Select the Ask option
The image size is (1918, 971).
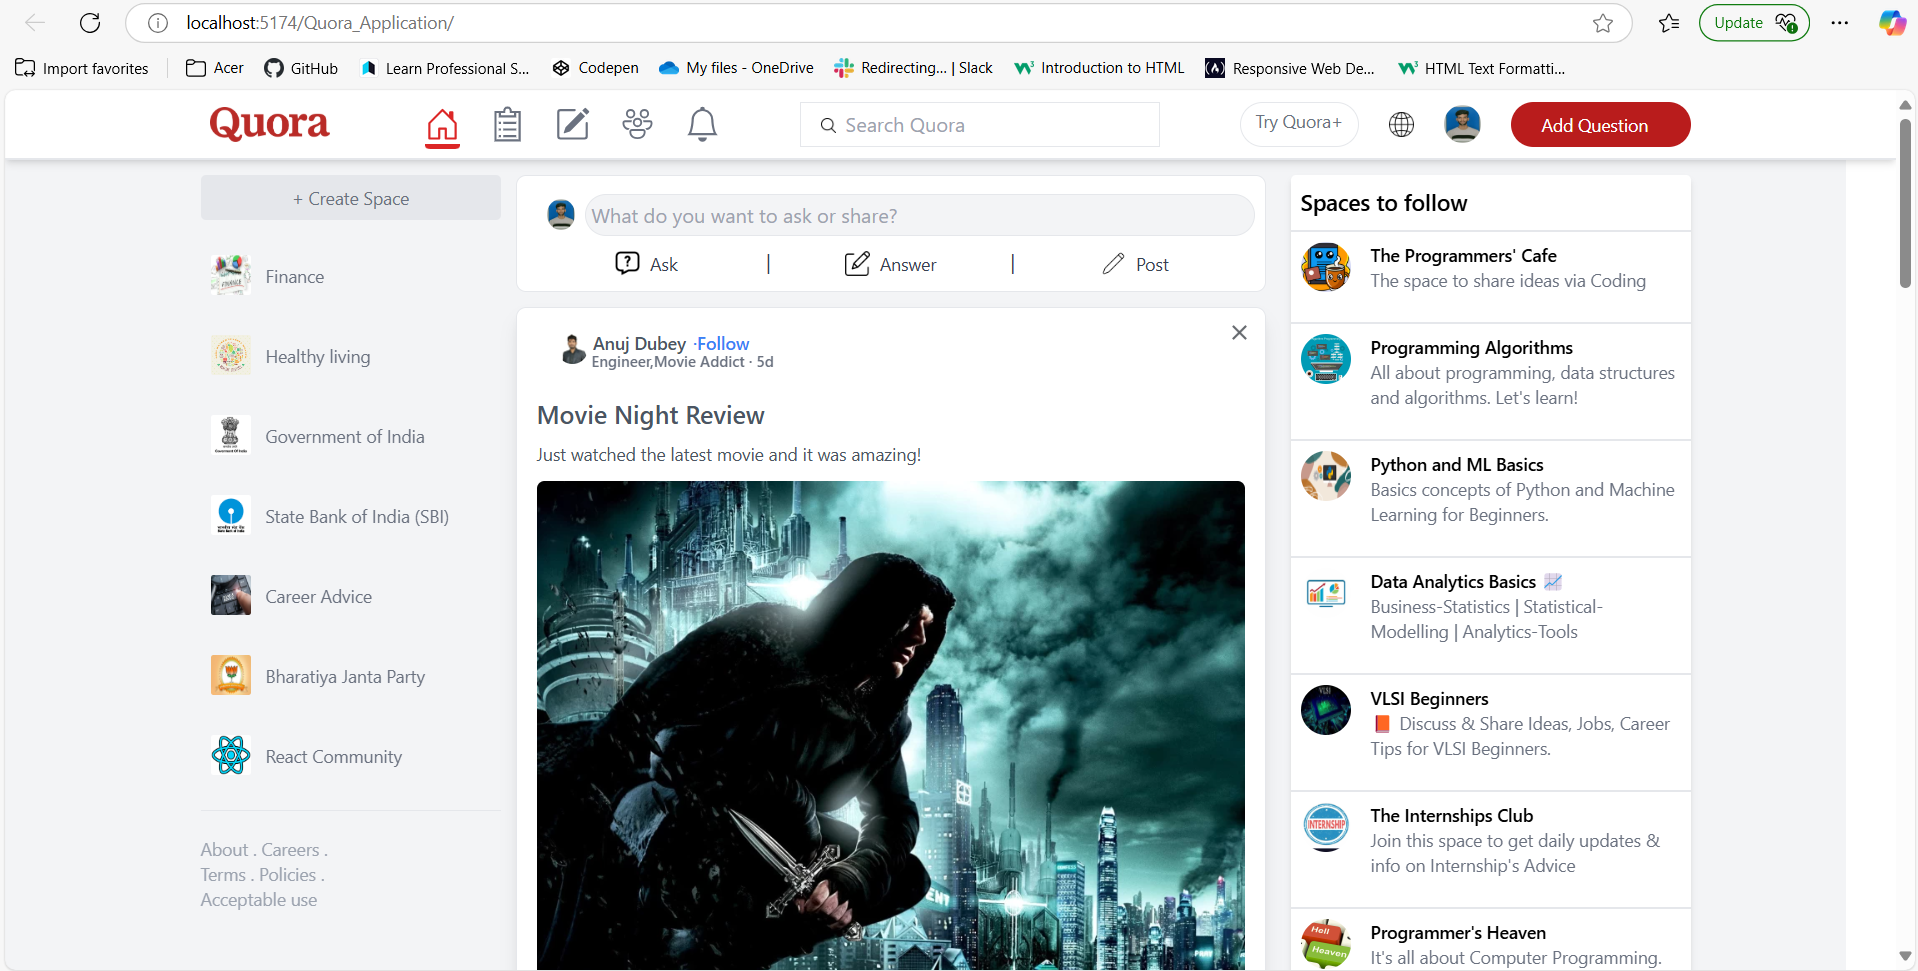coord(646,264)
